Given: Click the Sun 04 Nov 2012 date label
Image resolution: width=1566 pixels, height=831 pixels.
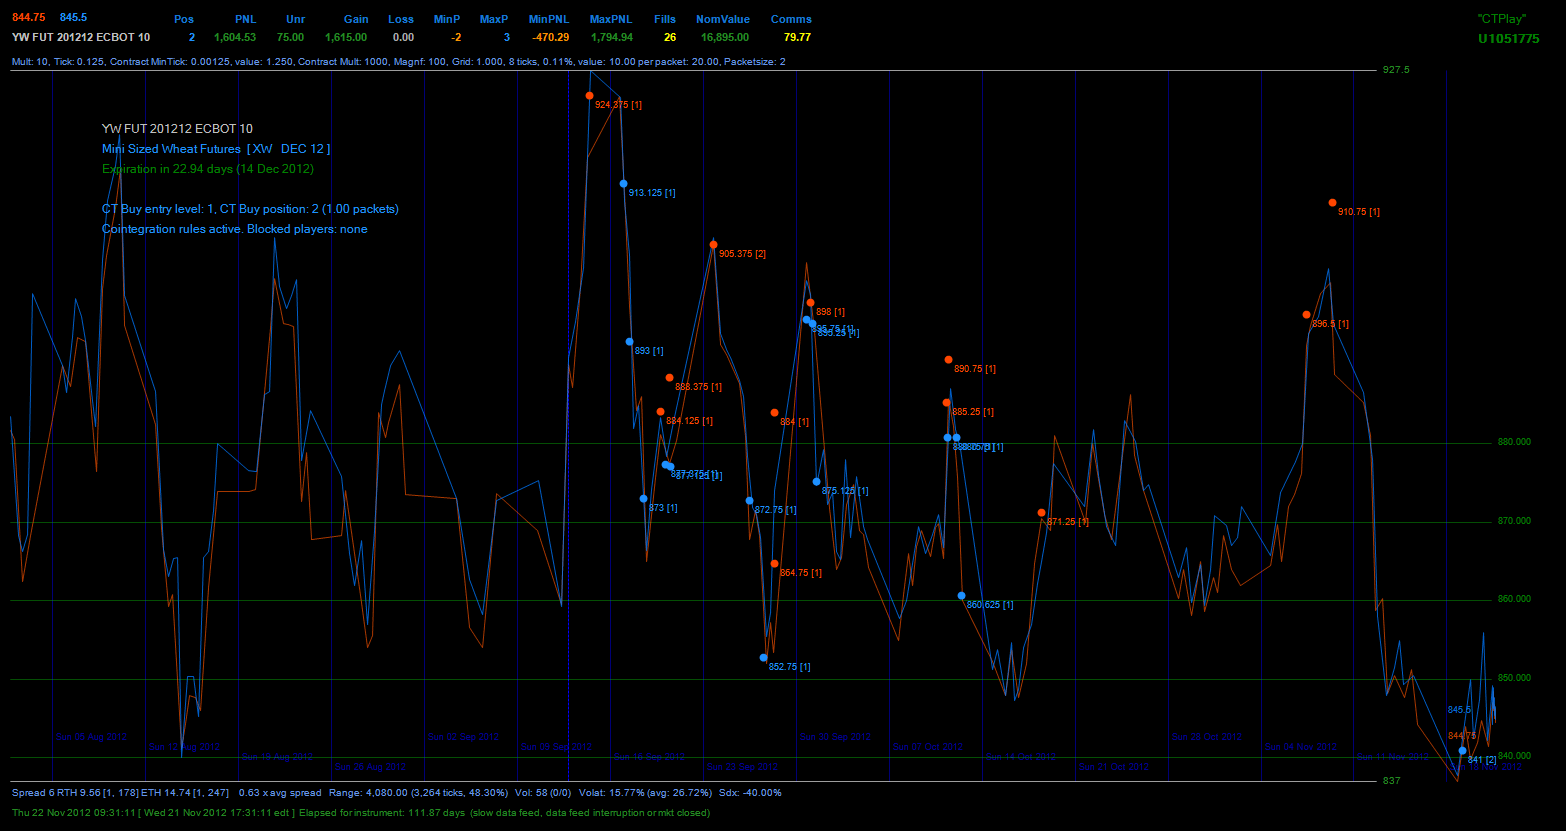Looking at the screenshot, I should 1300,746.
